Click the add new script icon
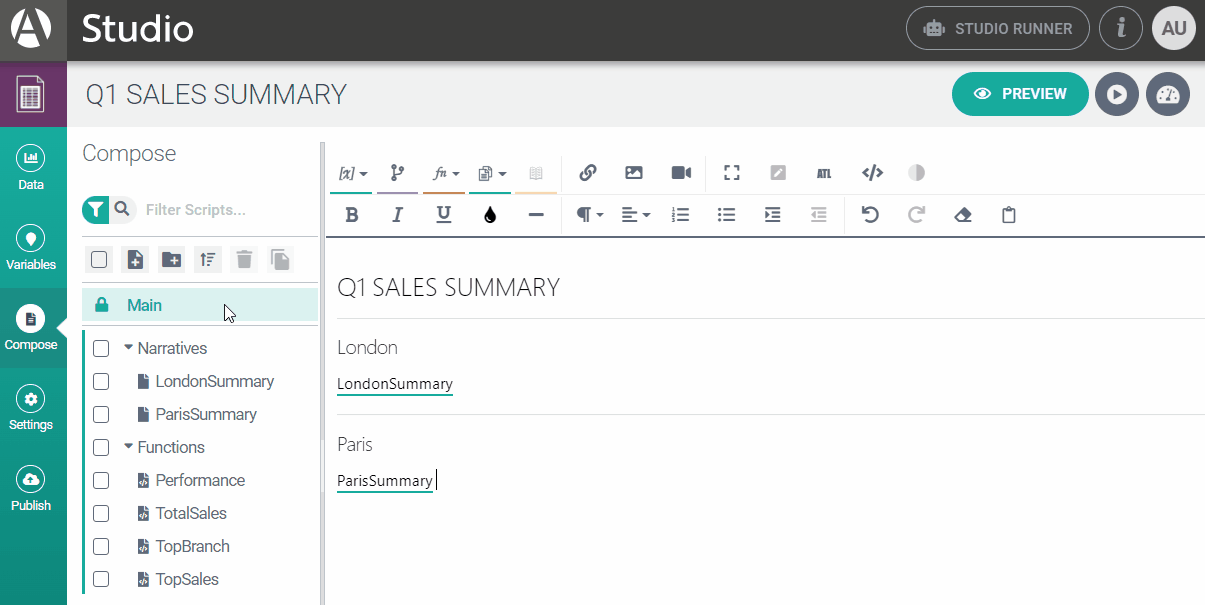 pos(135,260)
